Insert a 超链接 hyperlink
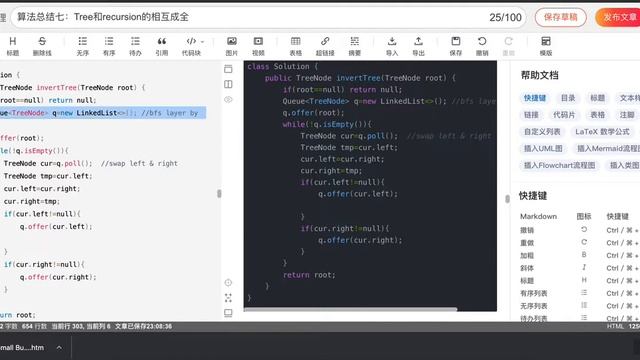This screenshot has height=360, width=640. pos(325,46)
